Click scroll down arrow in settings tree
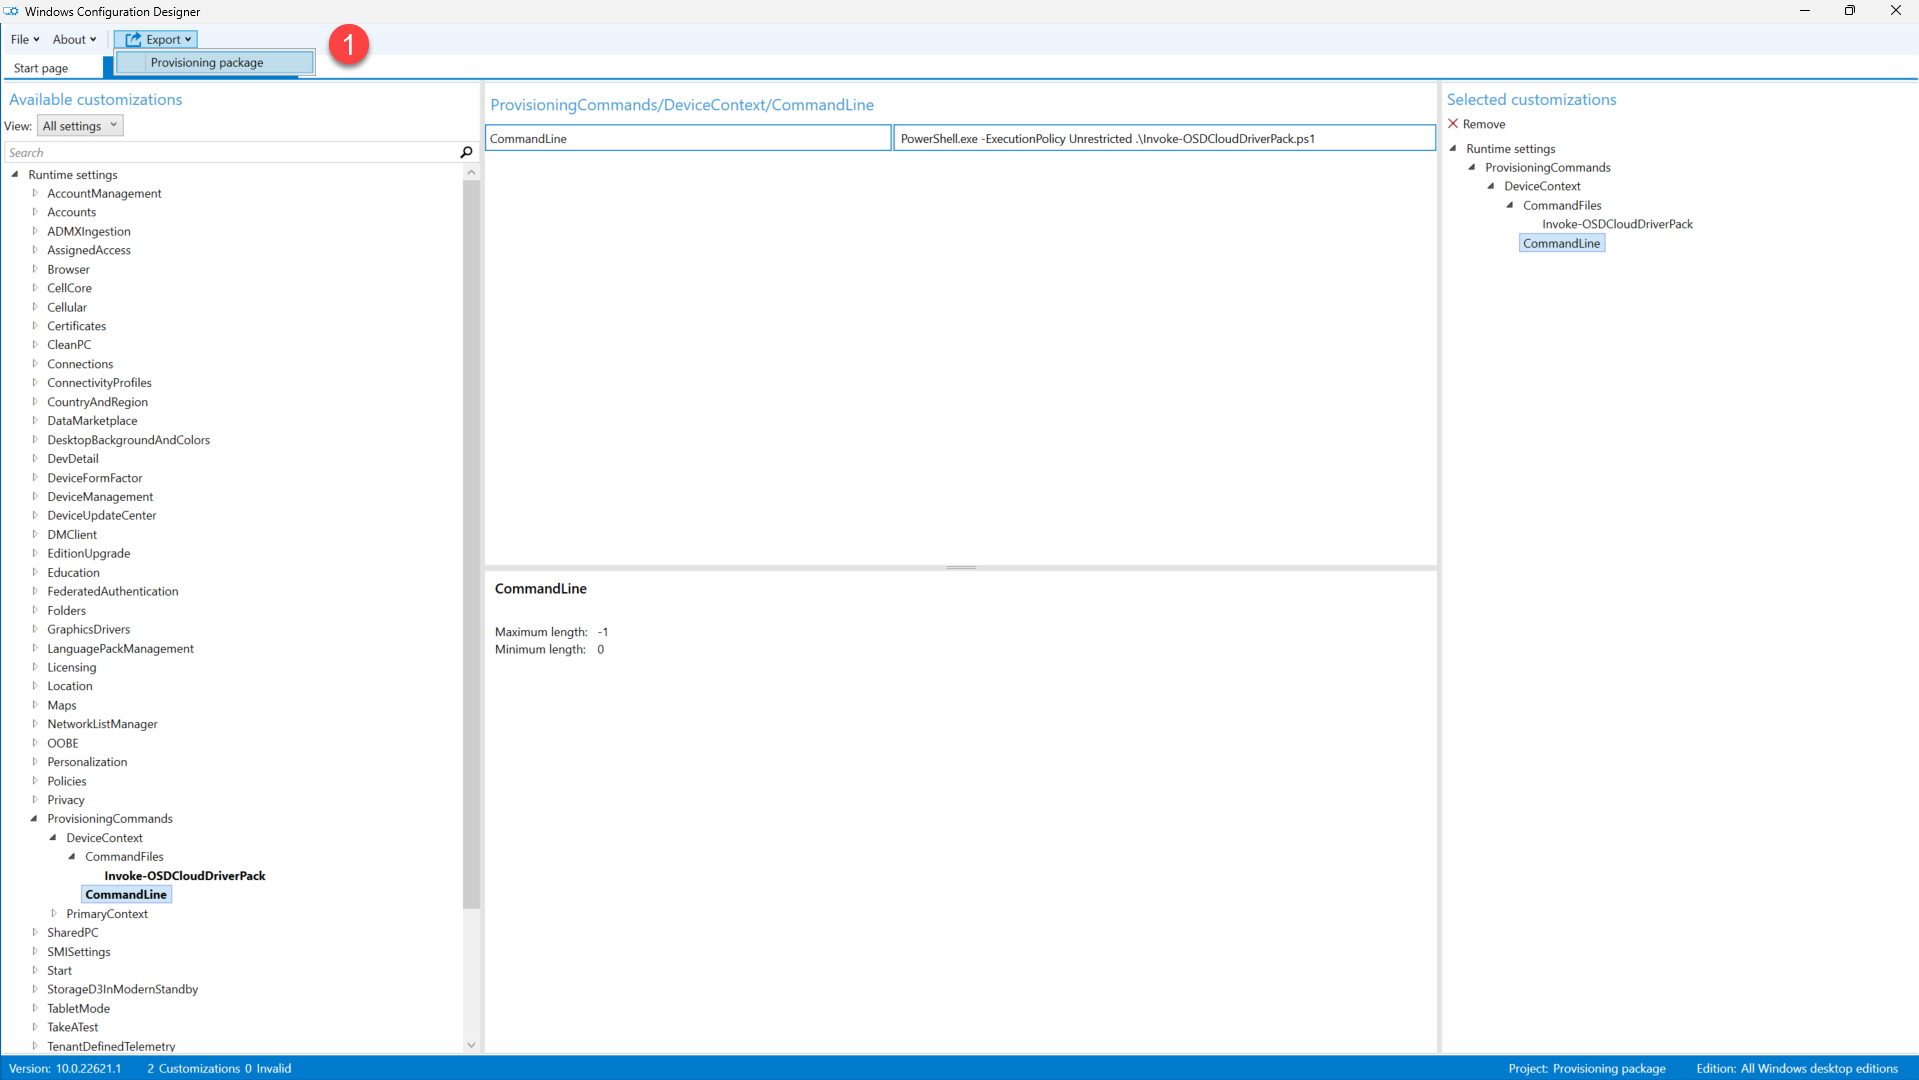Viewport: 1919px width, 1080px height. point(471,1045)
